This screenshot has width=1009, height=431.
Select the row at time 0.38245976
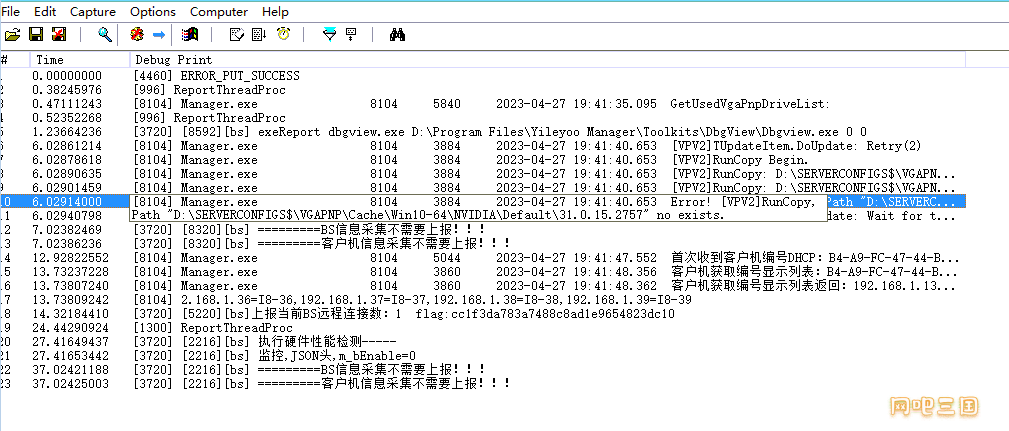coord(483,90)
